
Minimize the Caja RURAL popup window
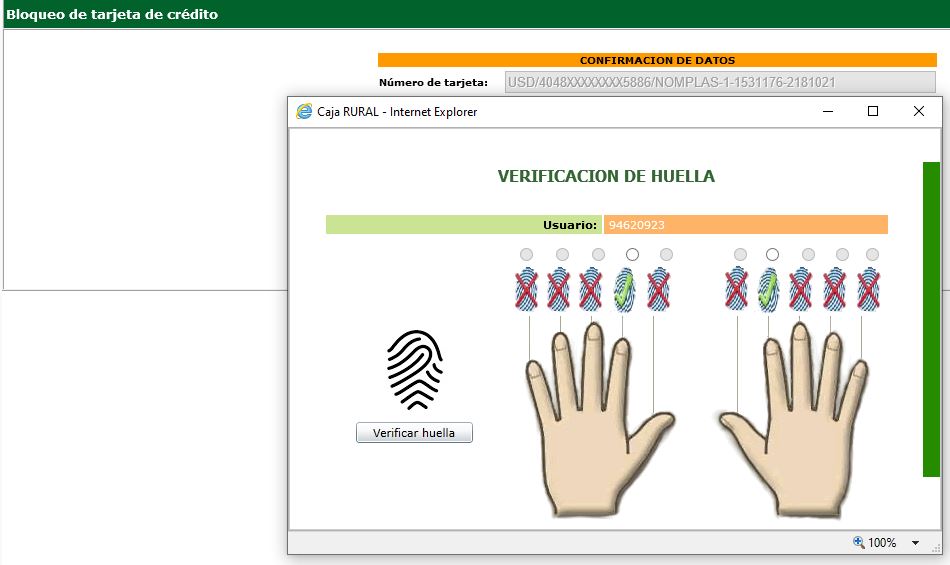(826, 112)
